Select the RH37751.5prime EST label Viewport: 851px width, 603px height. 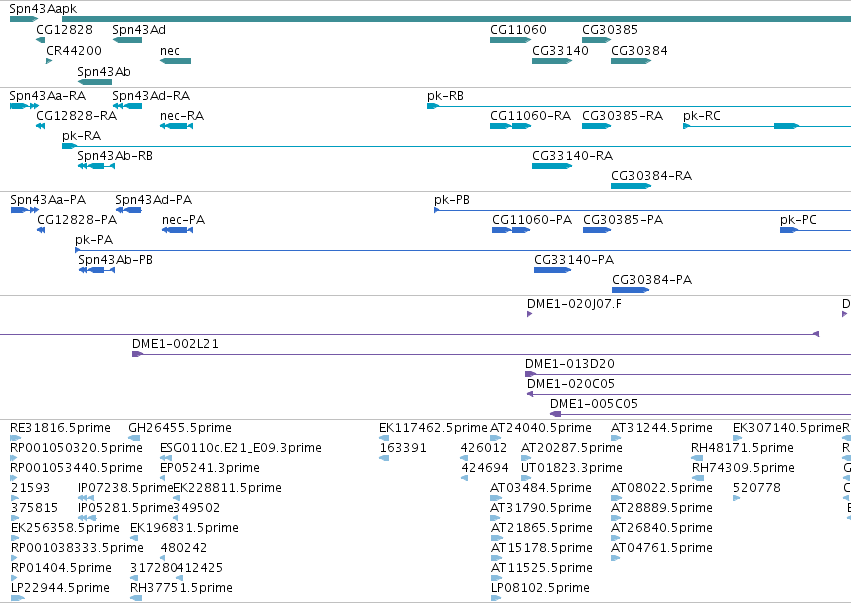pos(181,589)
